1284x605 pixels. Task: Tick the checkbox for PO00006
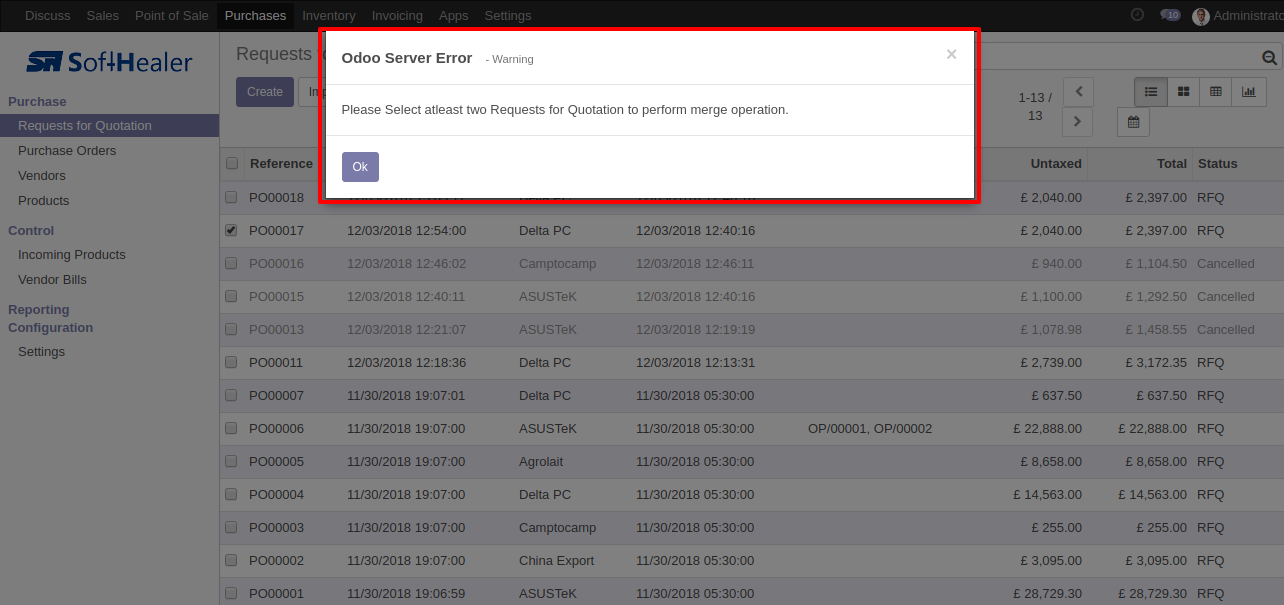(231, 428)
